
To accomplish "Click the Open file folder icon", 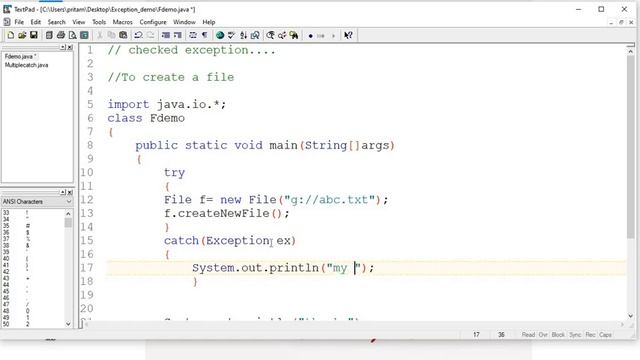I will coord(22,36).
